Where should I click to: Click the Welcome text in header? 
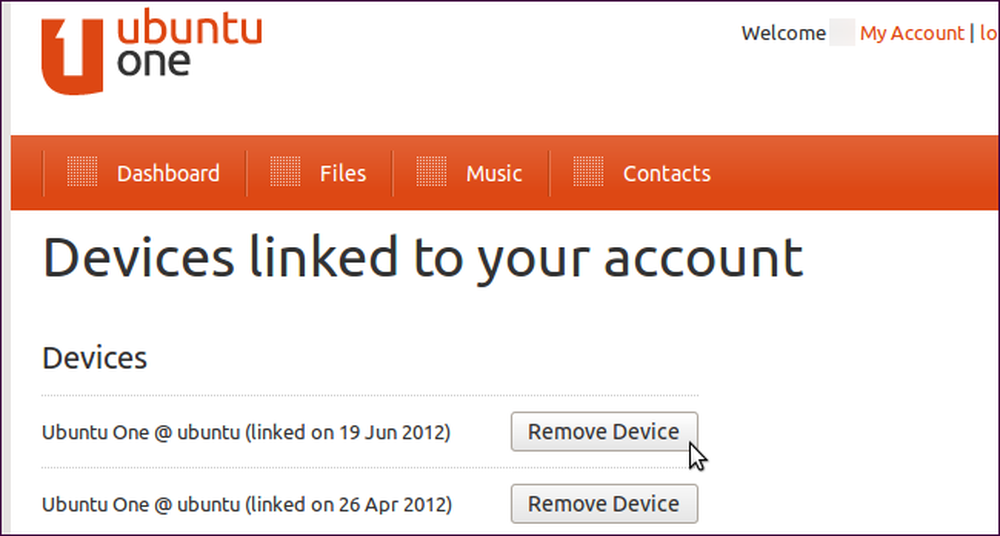tap(784, 33)
